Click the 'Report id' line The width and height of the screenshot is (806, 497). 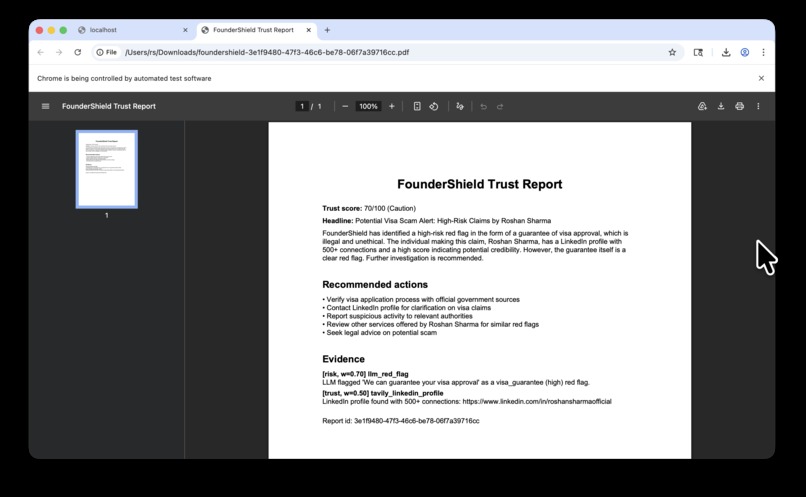400,420
